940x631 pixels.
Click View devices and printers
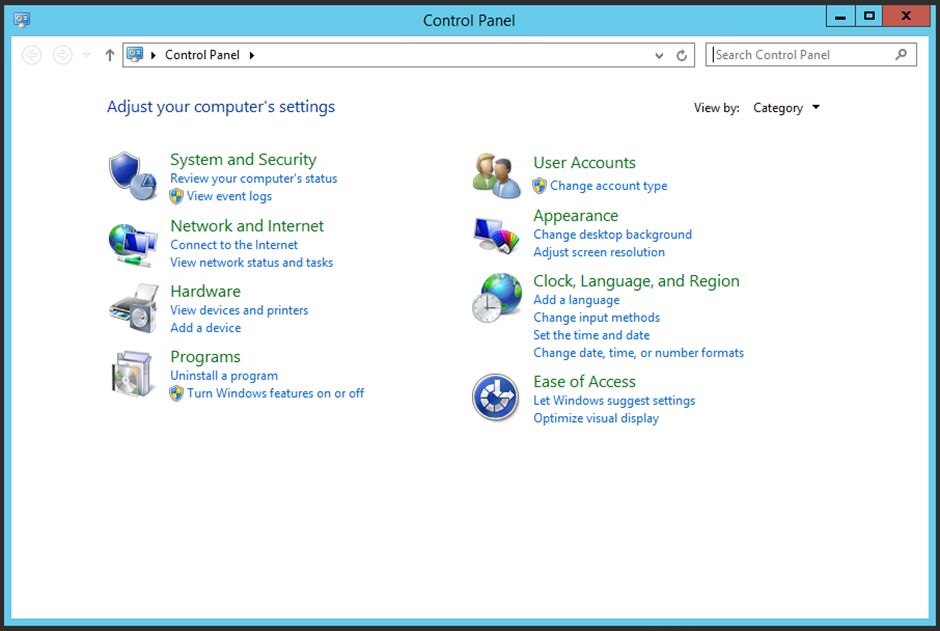239,310
